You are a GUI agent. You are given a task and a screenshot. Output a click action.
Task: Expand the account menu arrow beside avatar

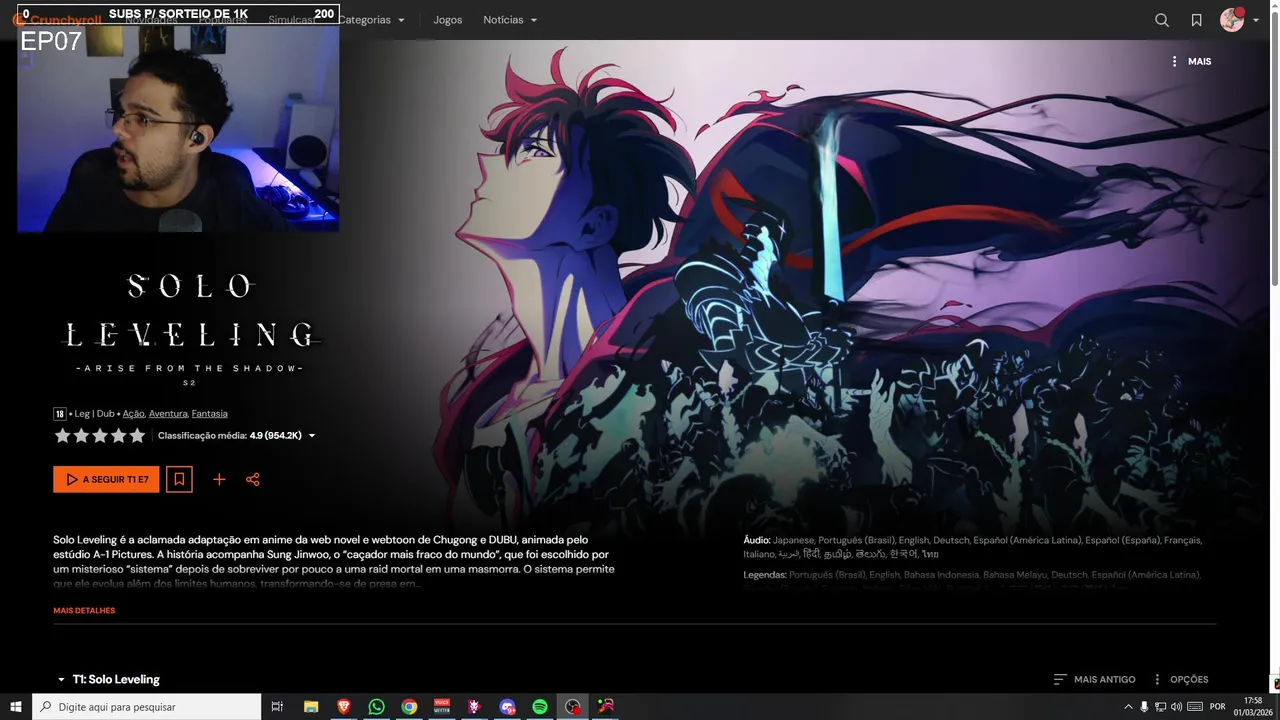tap(1256, 21)
